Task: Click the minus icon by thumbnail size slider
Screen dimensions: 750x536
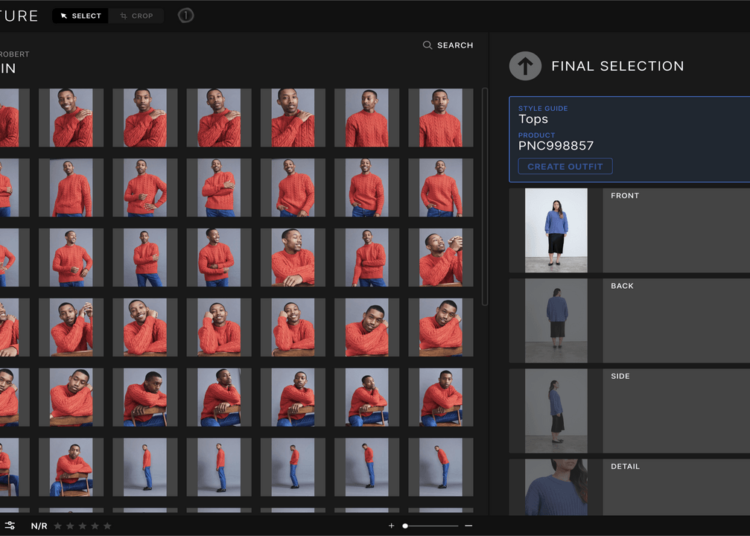Action: tap(468, 526)
